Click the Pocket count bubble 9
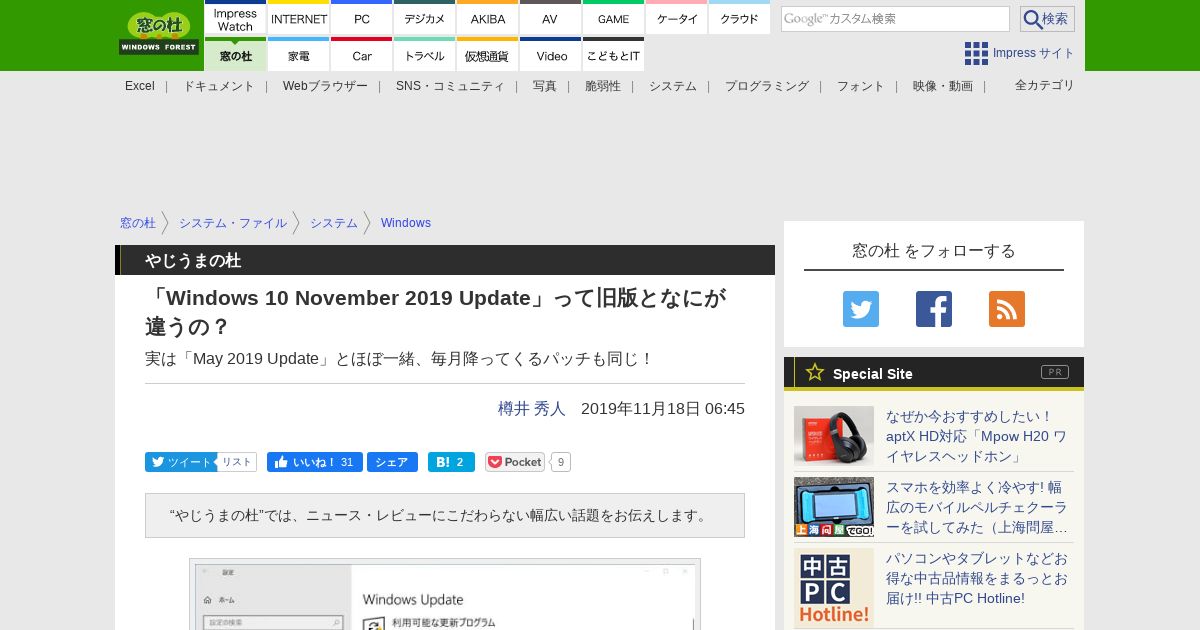Image resolution: width=1200 pixels, height=630 pixels. [x=561, y=462]
